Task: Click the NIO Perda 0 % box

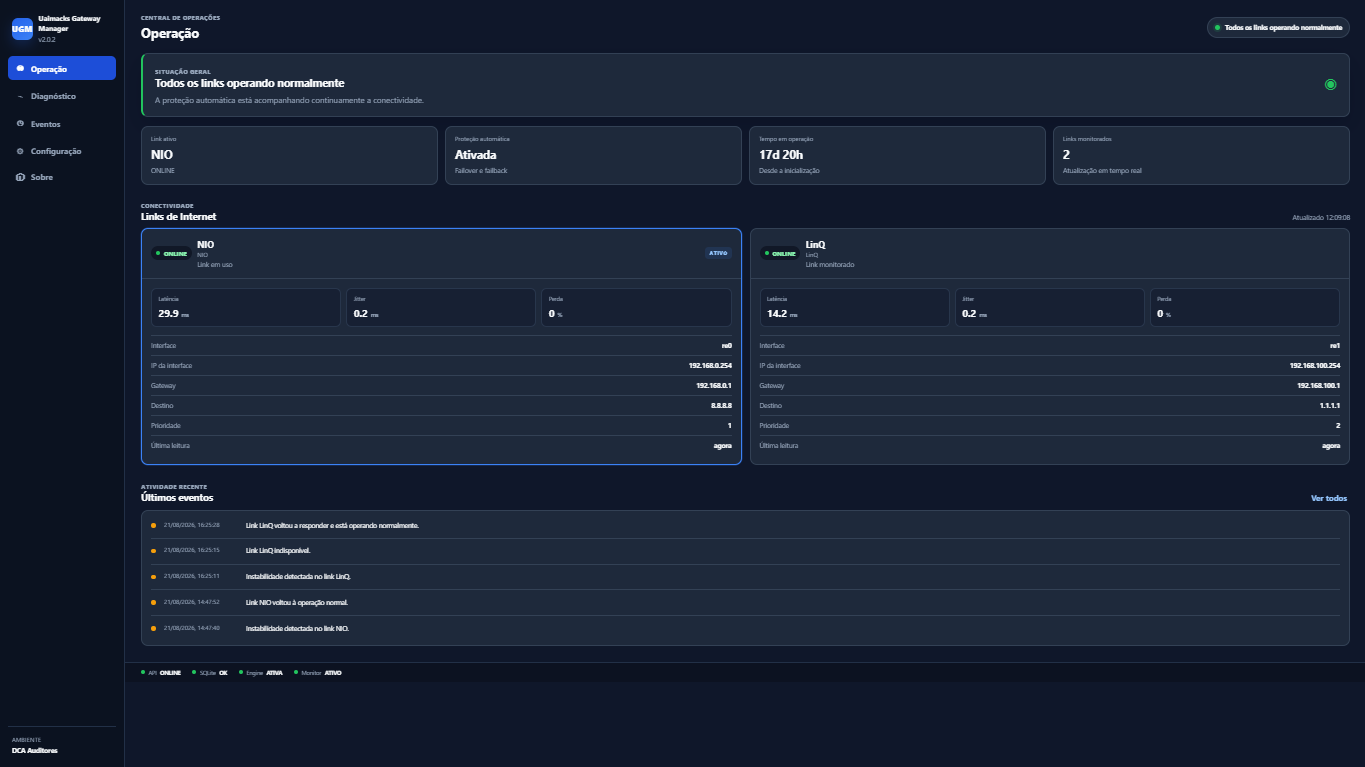Action: pos(636,308)
